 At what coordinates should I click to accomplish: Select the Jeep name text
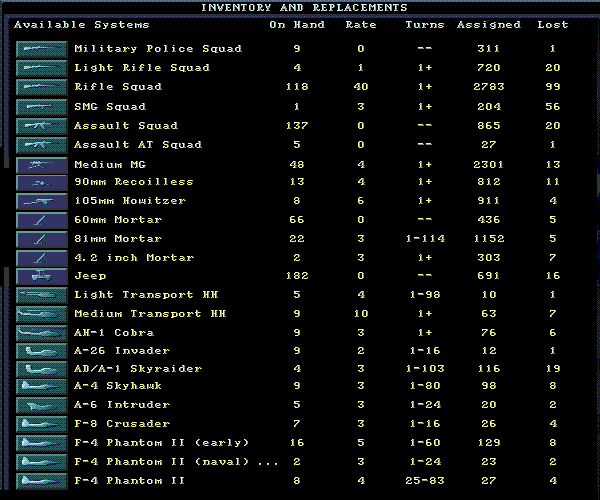click(x=90, y=276)
